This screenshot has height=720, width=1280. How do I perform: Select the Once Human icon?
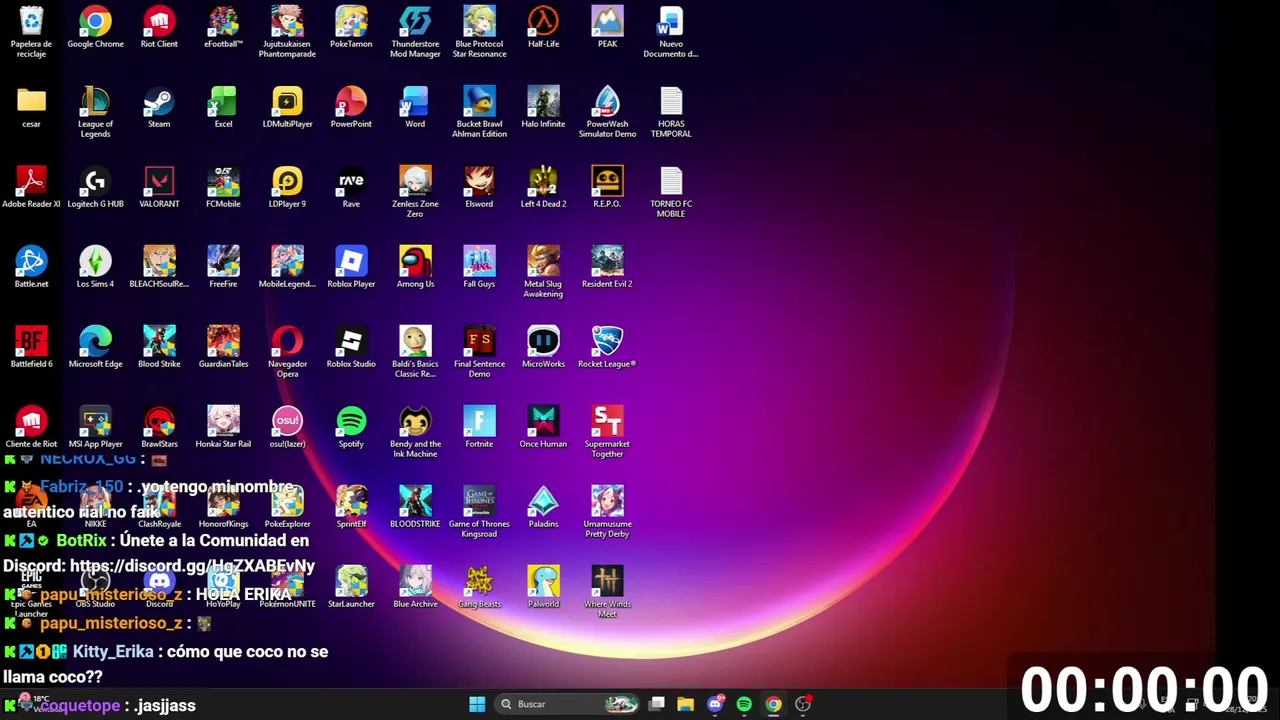(543, 428)
